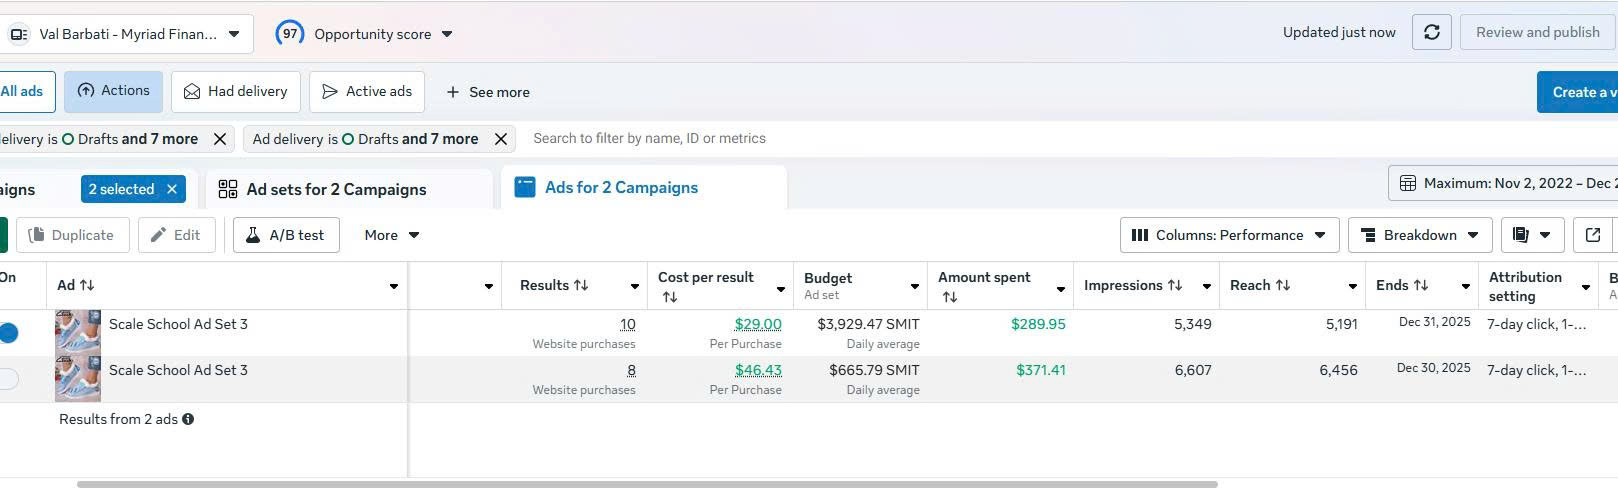Viewport: 1618px width, 502px height.
Task: Click the A/B test flask button
Action: pyautogui.click(x=286, y=235)
